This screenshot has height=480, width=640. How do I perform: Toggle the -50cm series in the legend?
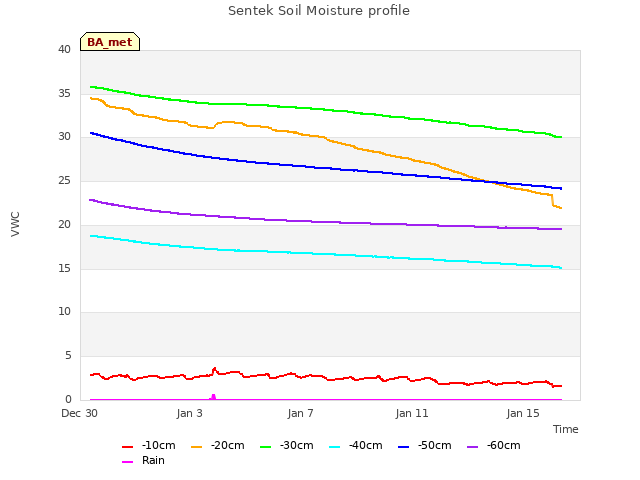(425, 445)
